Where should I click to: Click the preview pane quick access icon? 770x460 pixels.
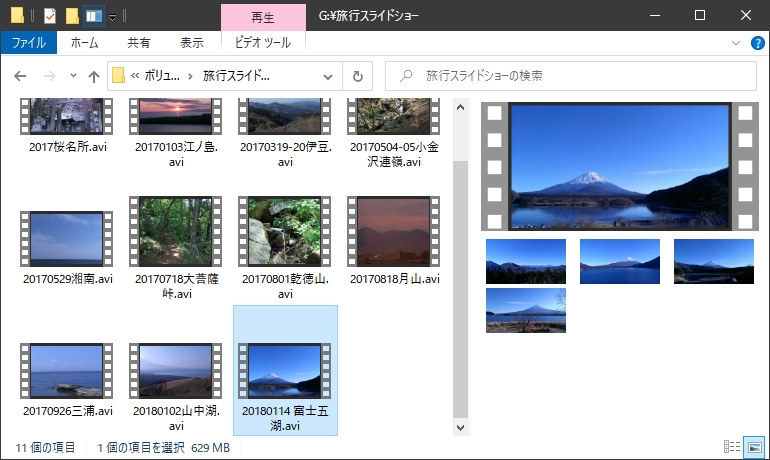[x=93, y=16]
